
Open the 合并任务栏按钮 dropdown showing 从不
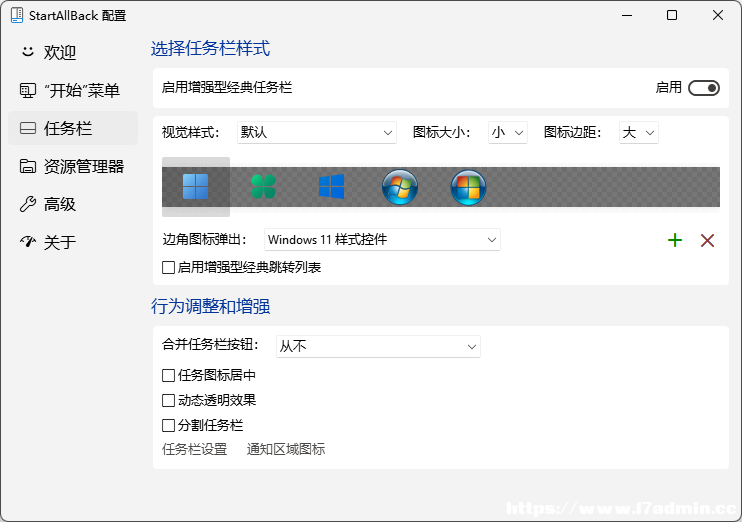tap(378, 346)
